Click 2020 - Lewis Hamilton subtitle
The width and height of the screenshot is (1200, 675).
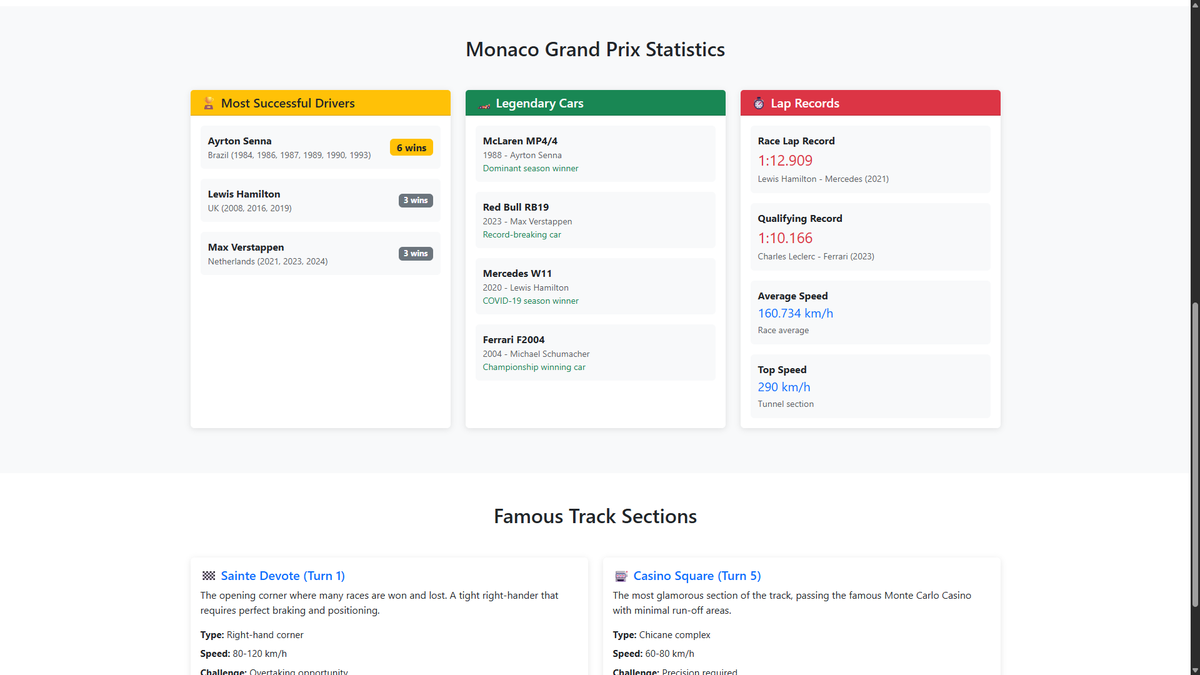(x=526, y=288)
